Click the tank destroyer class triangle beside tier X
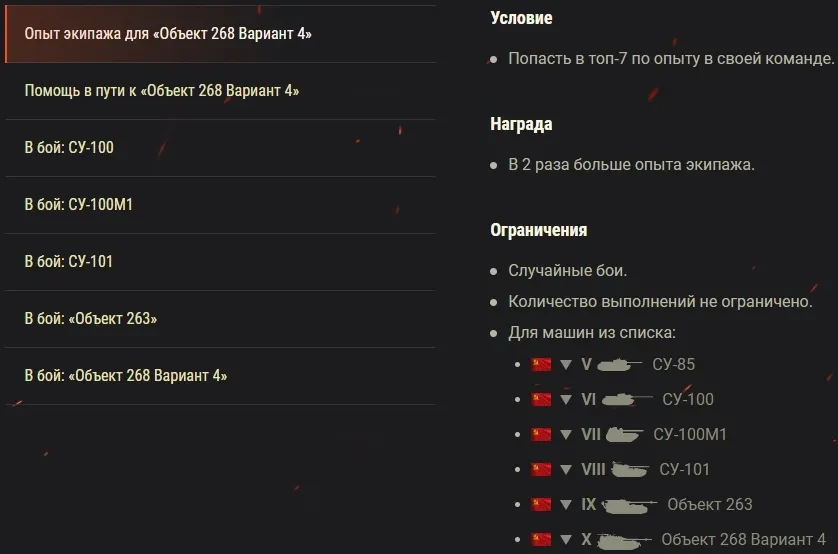 click(566, 540)
